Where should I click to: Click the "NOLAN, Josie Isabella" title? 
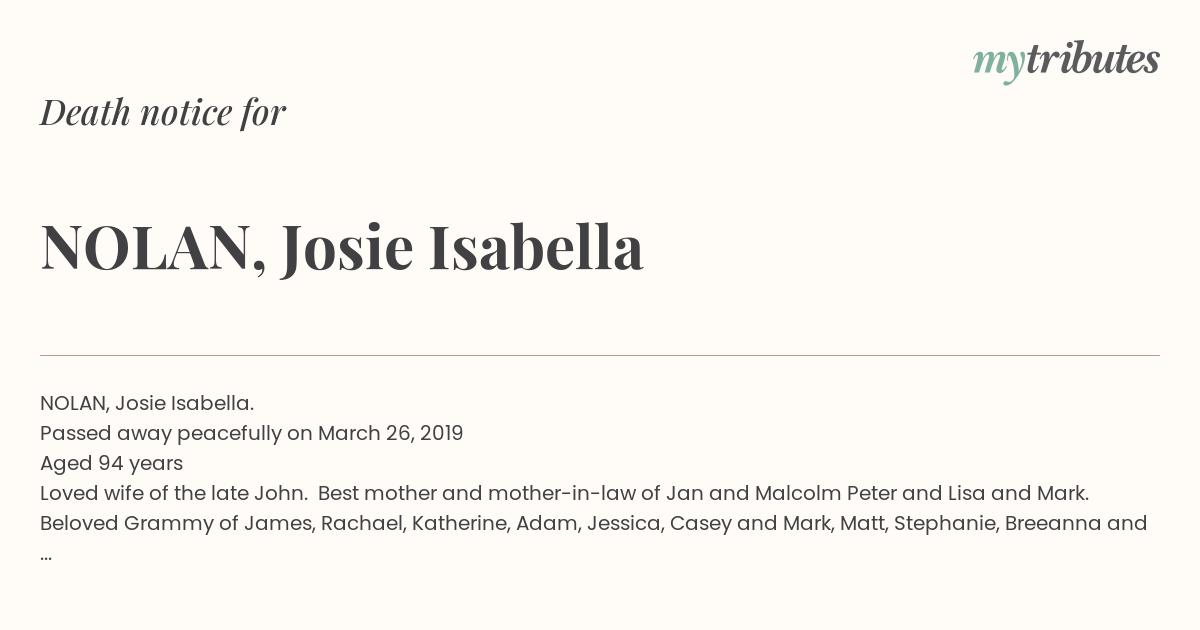point(342,248)
